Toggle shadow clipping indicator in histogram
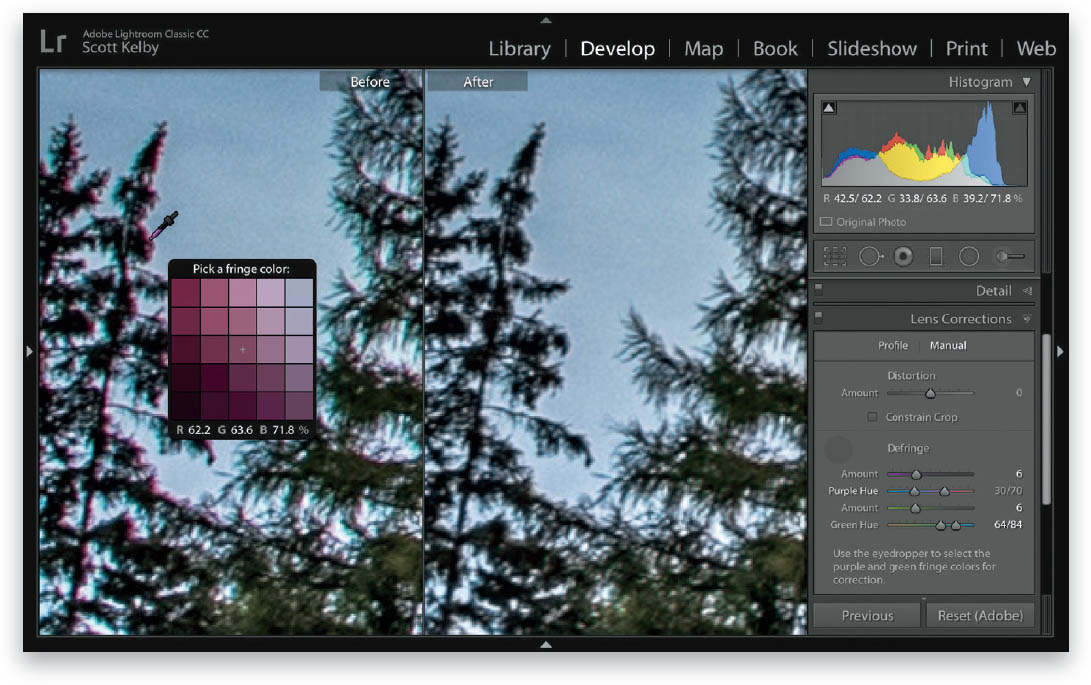This screenshot has height=685, width=1091. pos(829,108)
